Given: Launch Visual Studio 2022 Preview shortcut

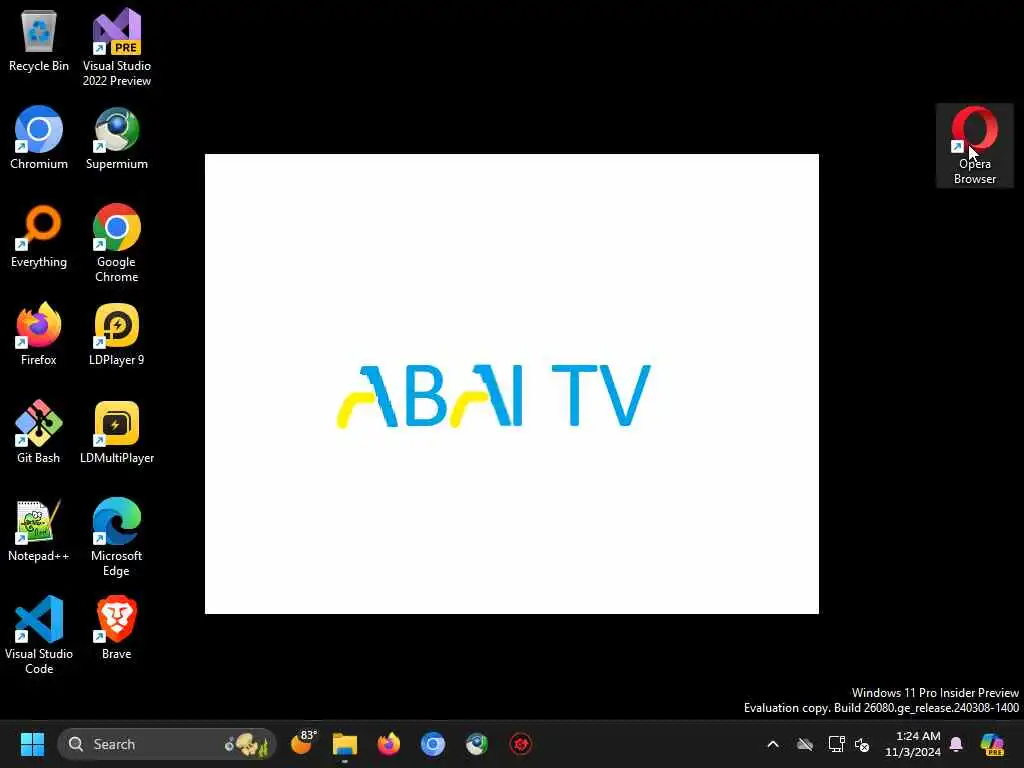Looking at the screenshot, I should (x=117, y=48).
